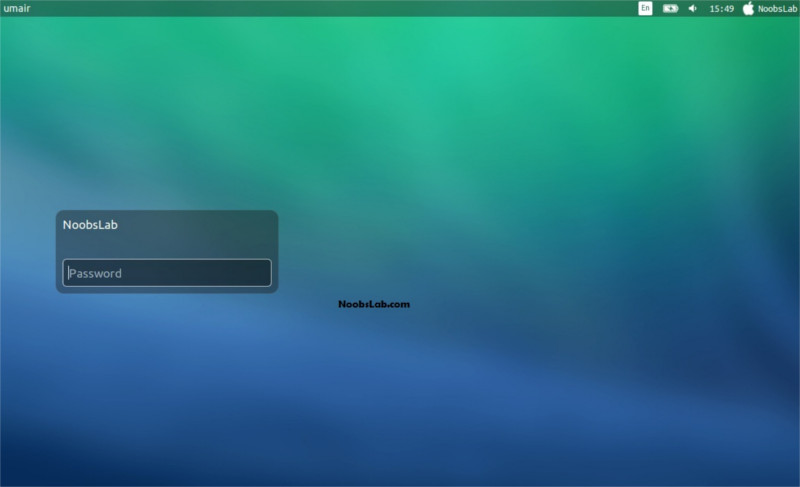800x487 pixels.
Task: Show the volume slider from speaker icon
Action: pyautogui.click(x=693, y=8)
